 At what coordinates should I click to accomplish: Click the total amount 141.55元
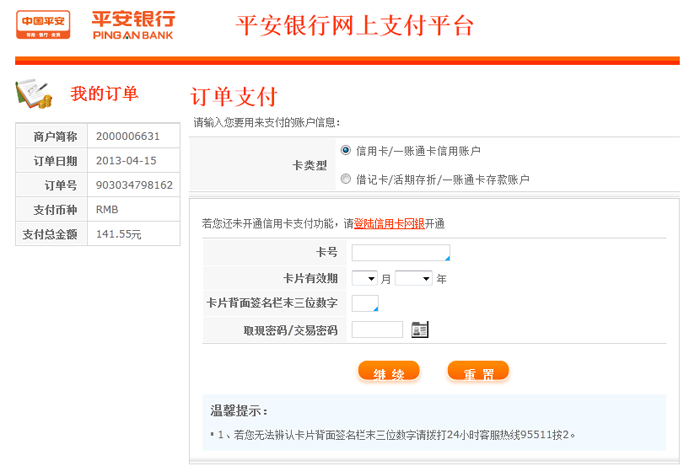pyautogui.click(x=119, y=234)
